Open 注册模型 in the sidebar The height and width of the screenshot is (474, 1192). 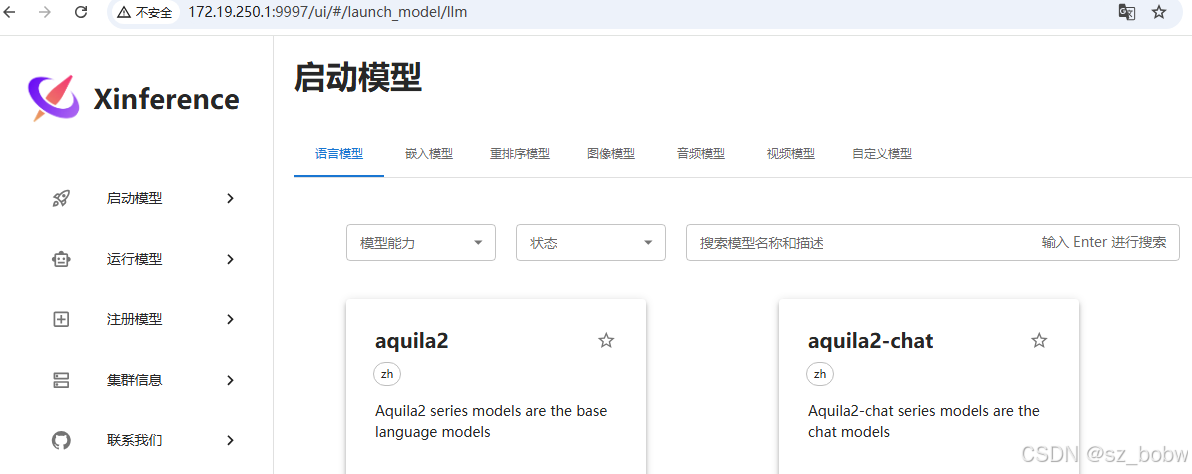[x=135, y=320]
